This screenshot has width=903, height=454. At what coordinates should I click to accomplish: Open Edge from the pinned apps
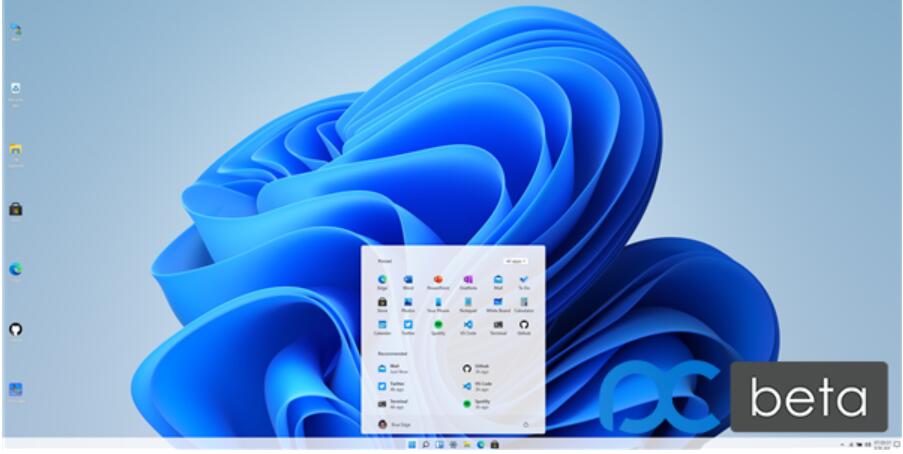pos(382,282)
